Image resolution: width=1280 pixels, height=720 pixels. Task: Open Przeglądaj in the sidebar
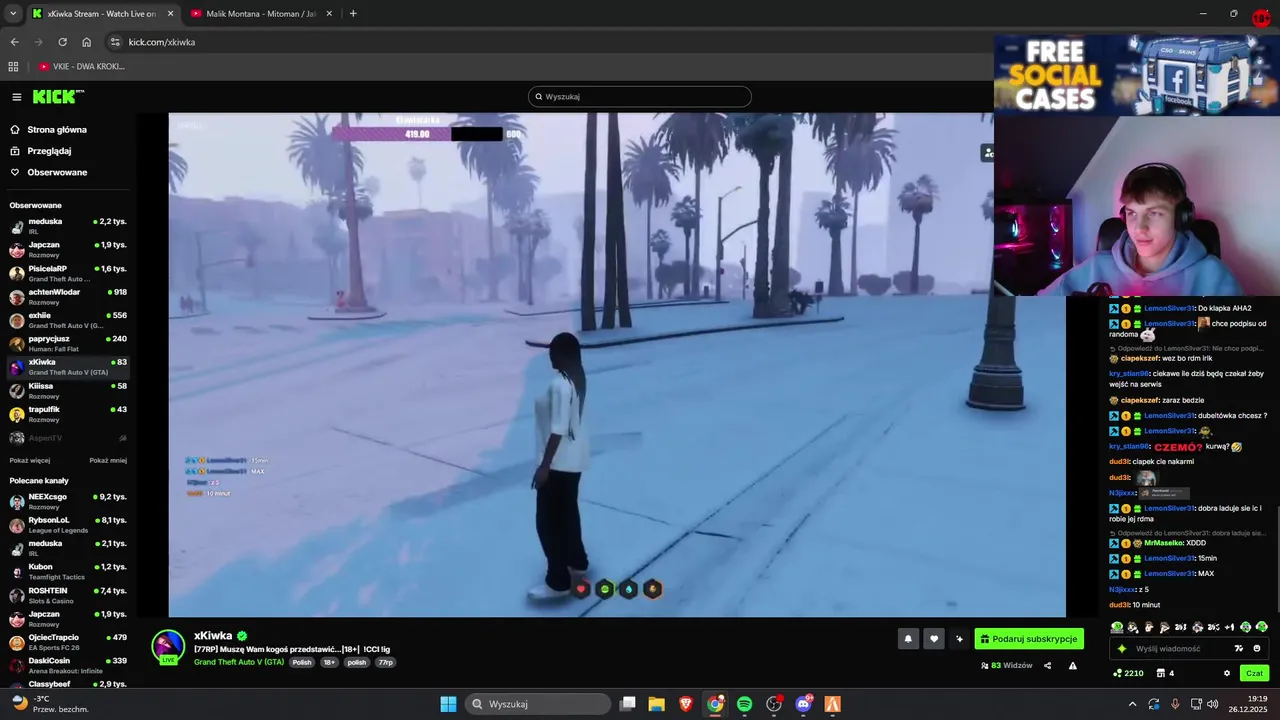(x=41, y=151)
